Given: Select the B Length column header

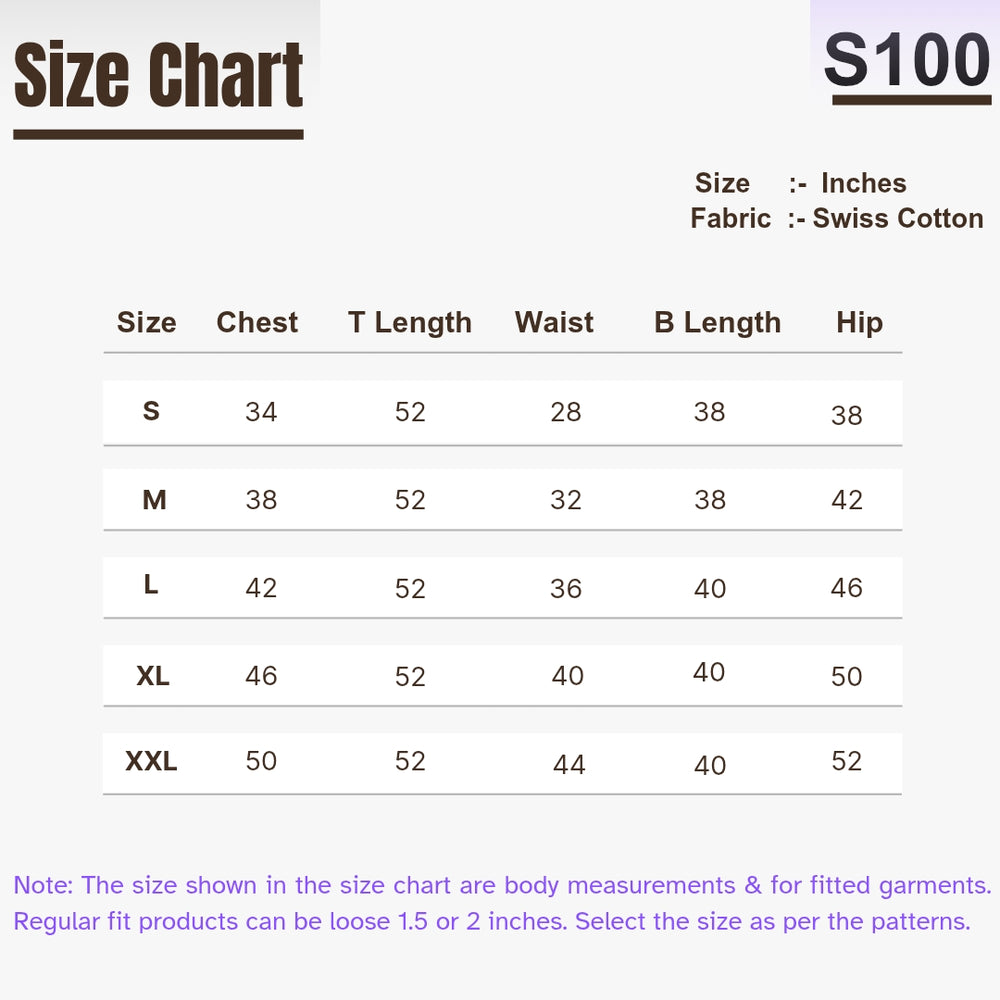Looking at the screenshot, I should click(x=717, y=322).
